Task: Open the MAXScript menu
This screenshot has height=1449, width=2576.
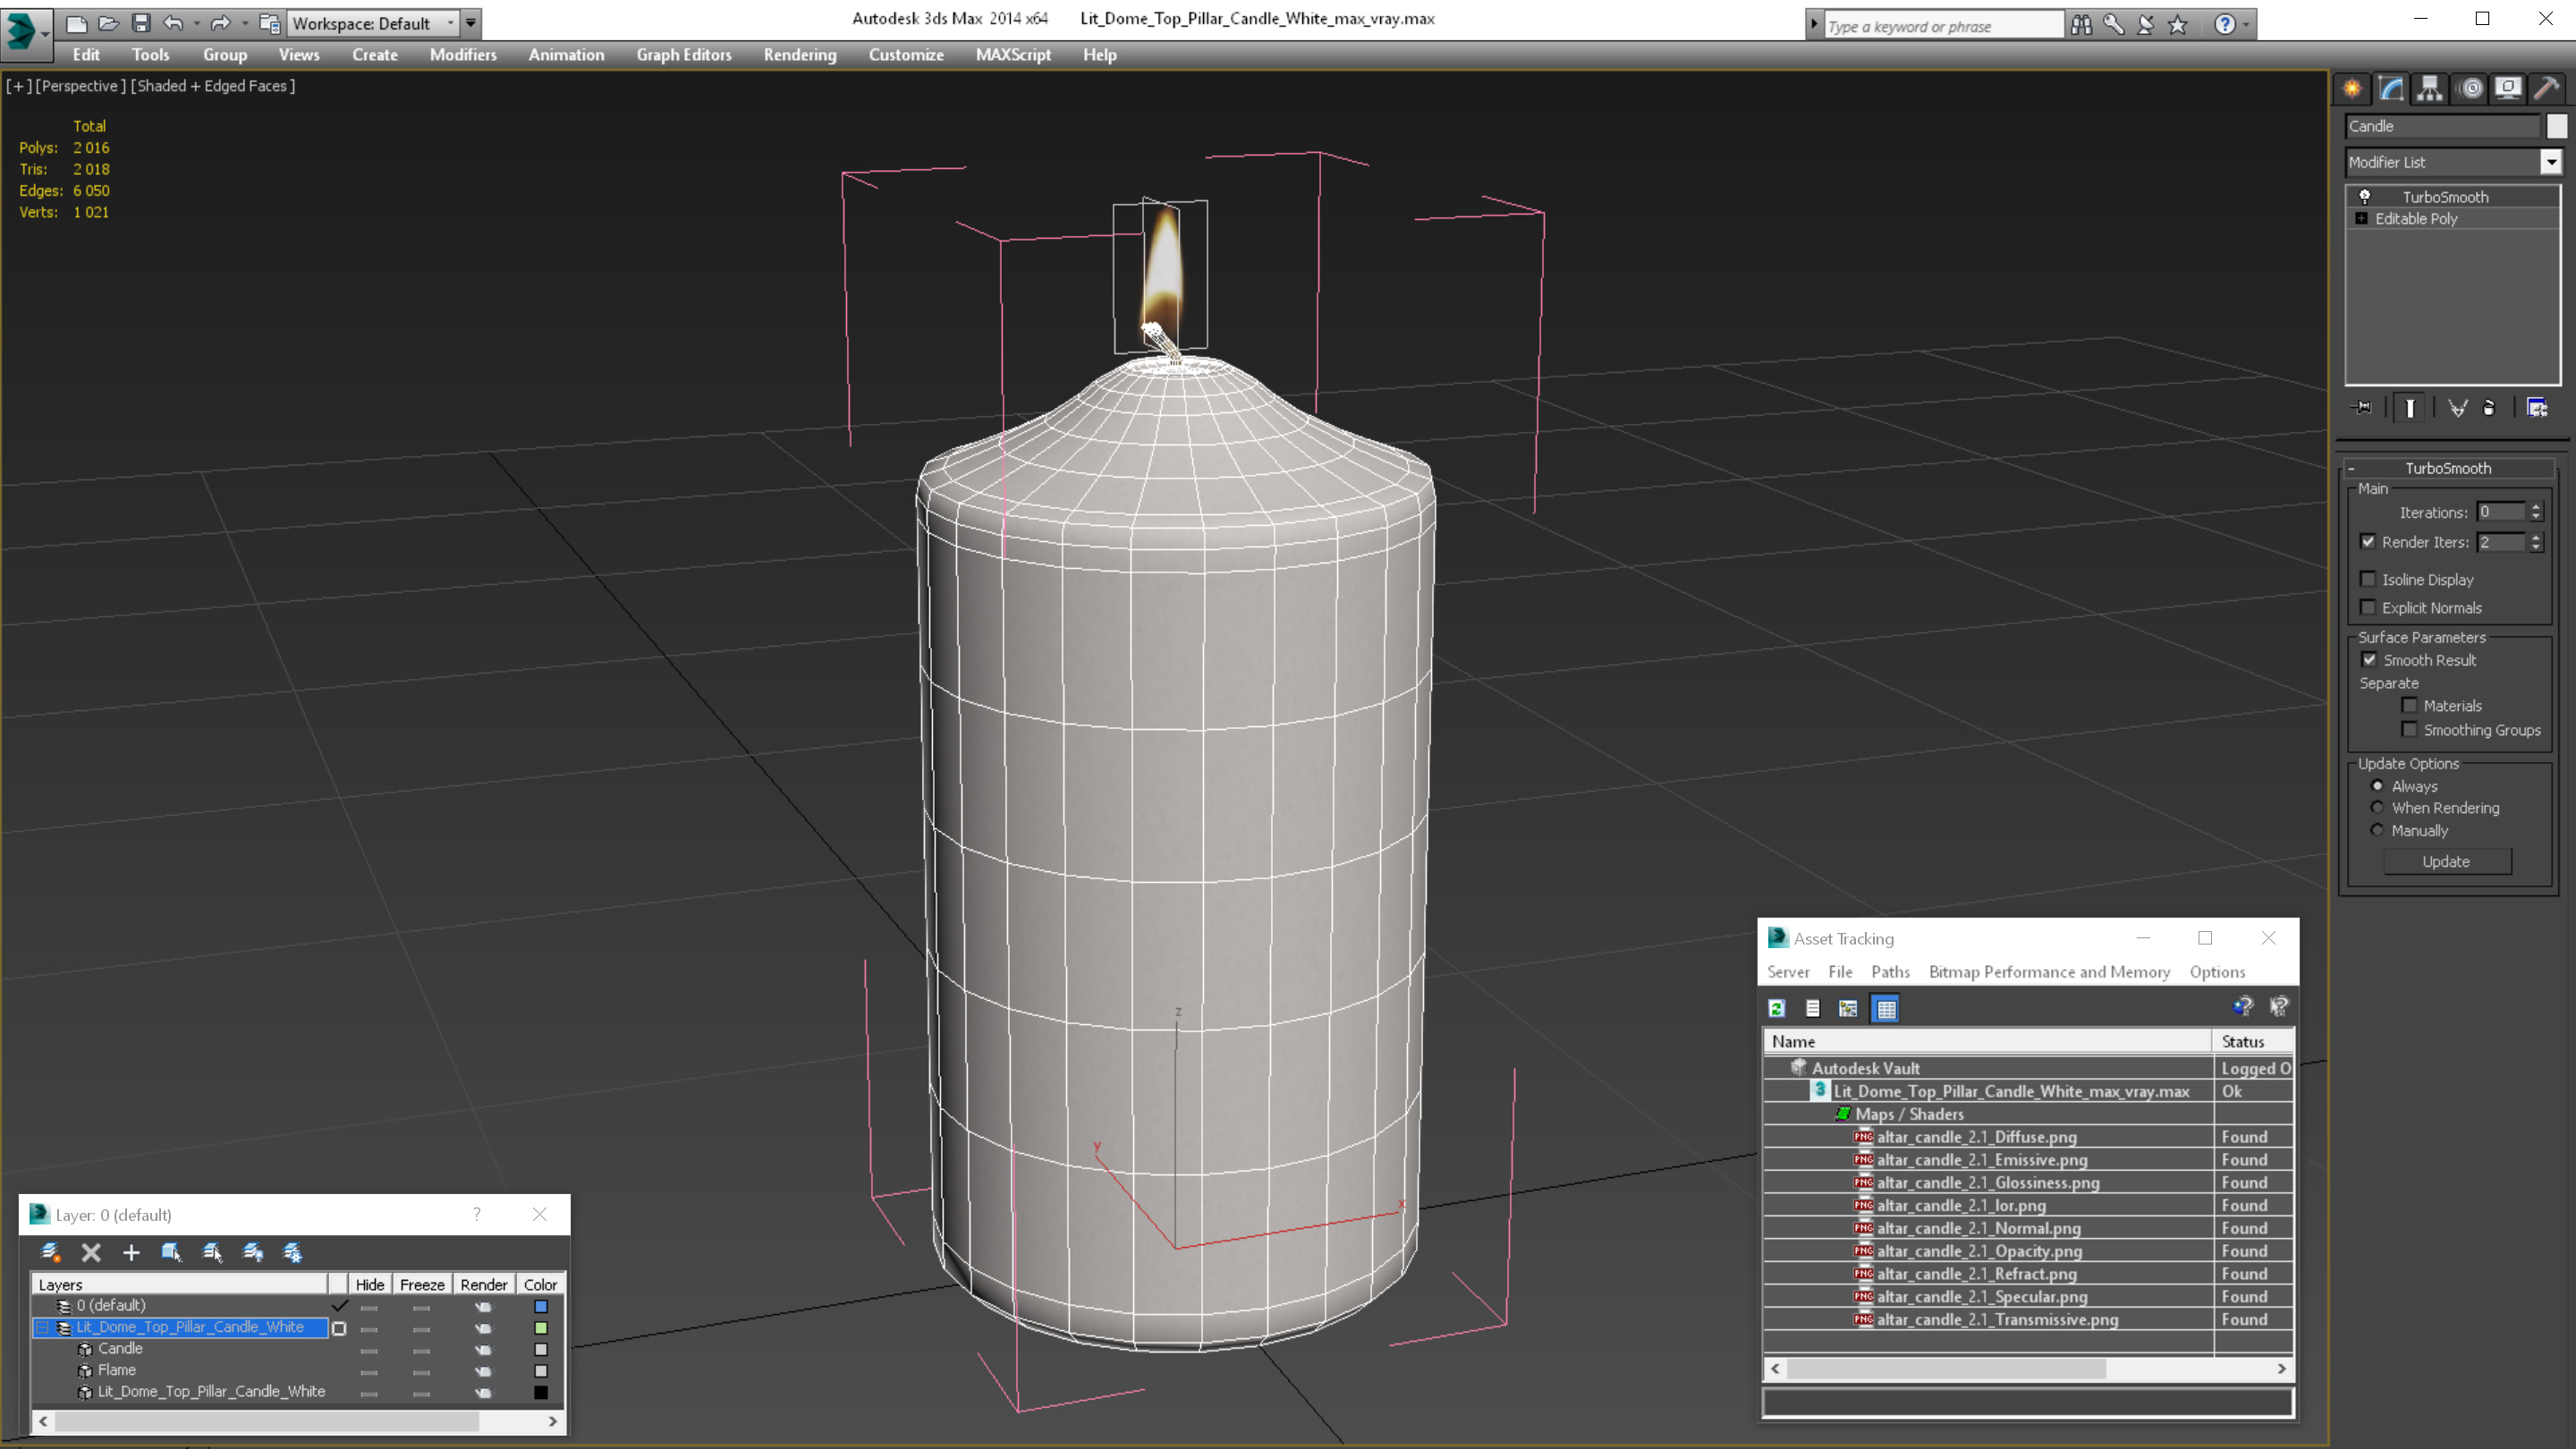Action: pyautogui.click(x=1013, y=55)
